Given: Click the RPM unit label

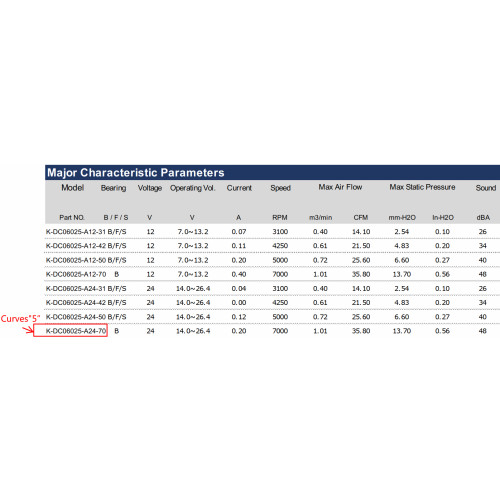Looking at the screenshot, I should pyautogui.click(x=280, y=217).
